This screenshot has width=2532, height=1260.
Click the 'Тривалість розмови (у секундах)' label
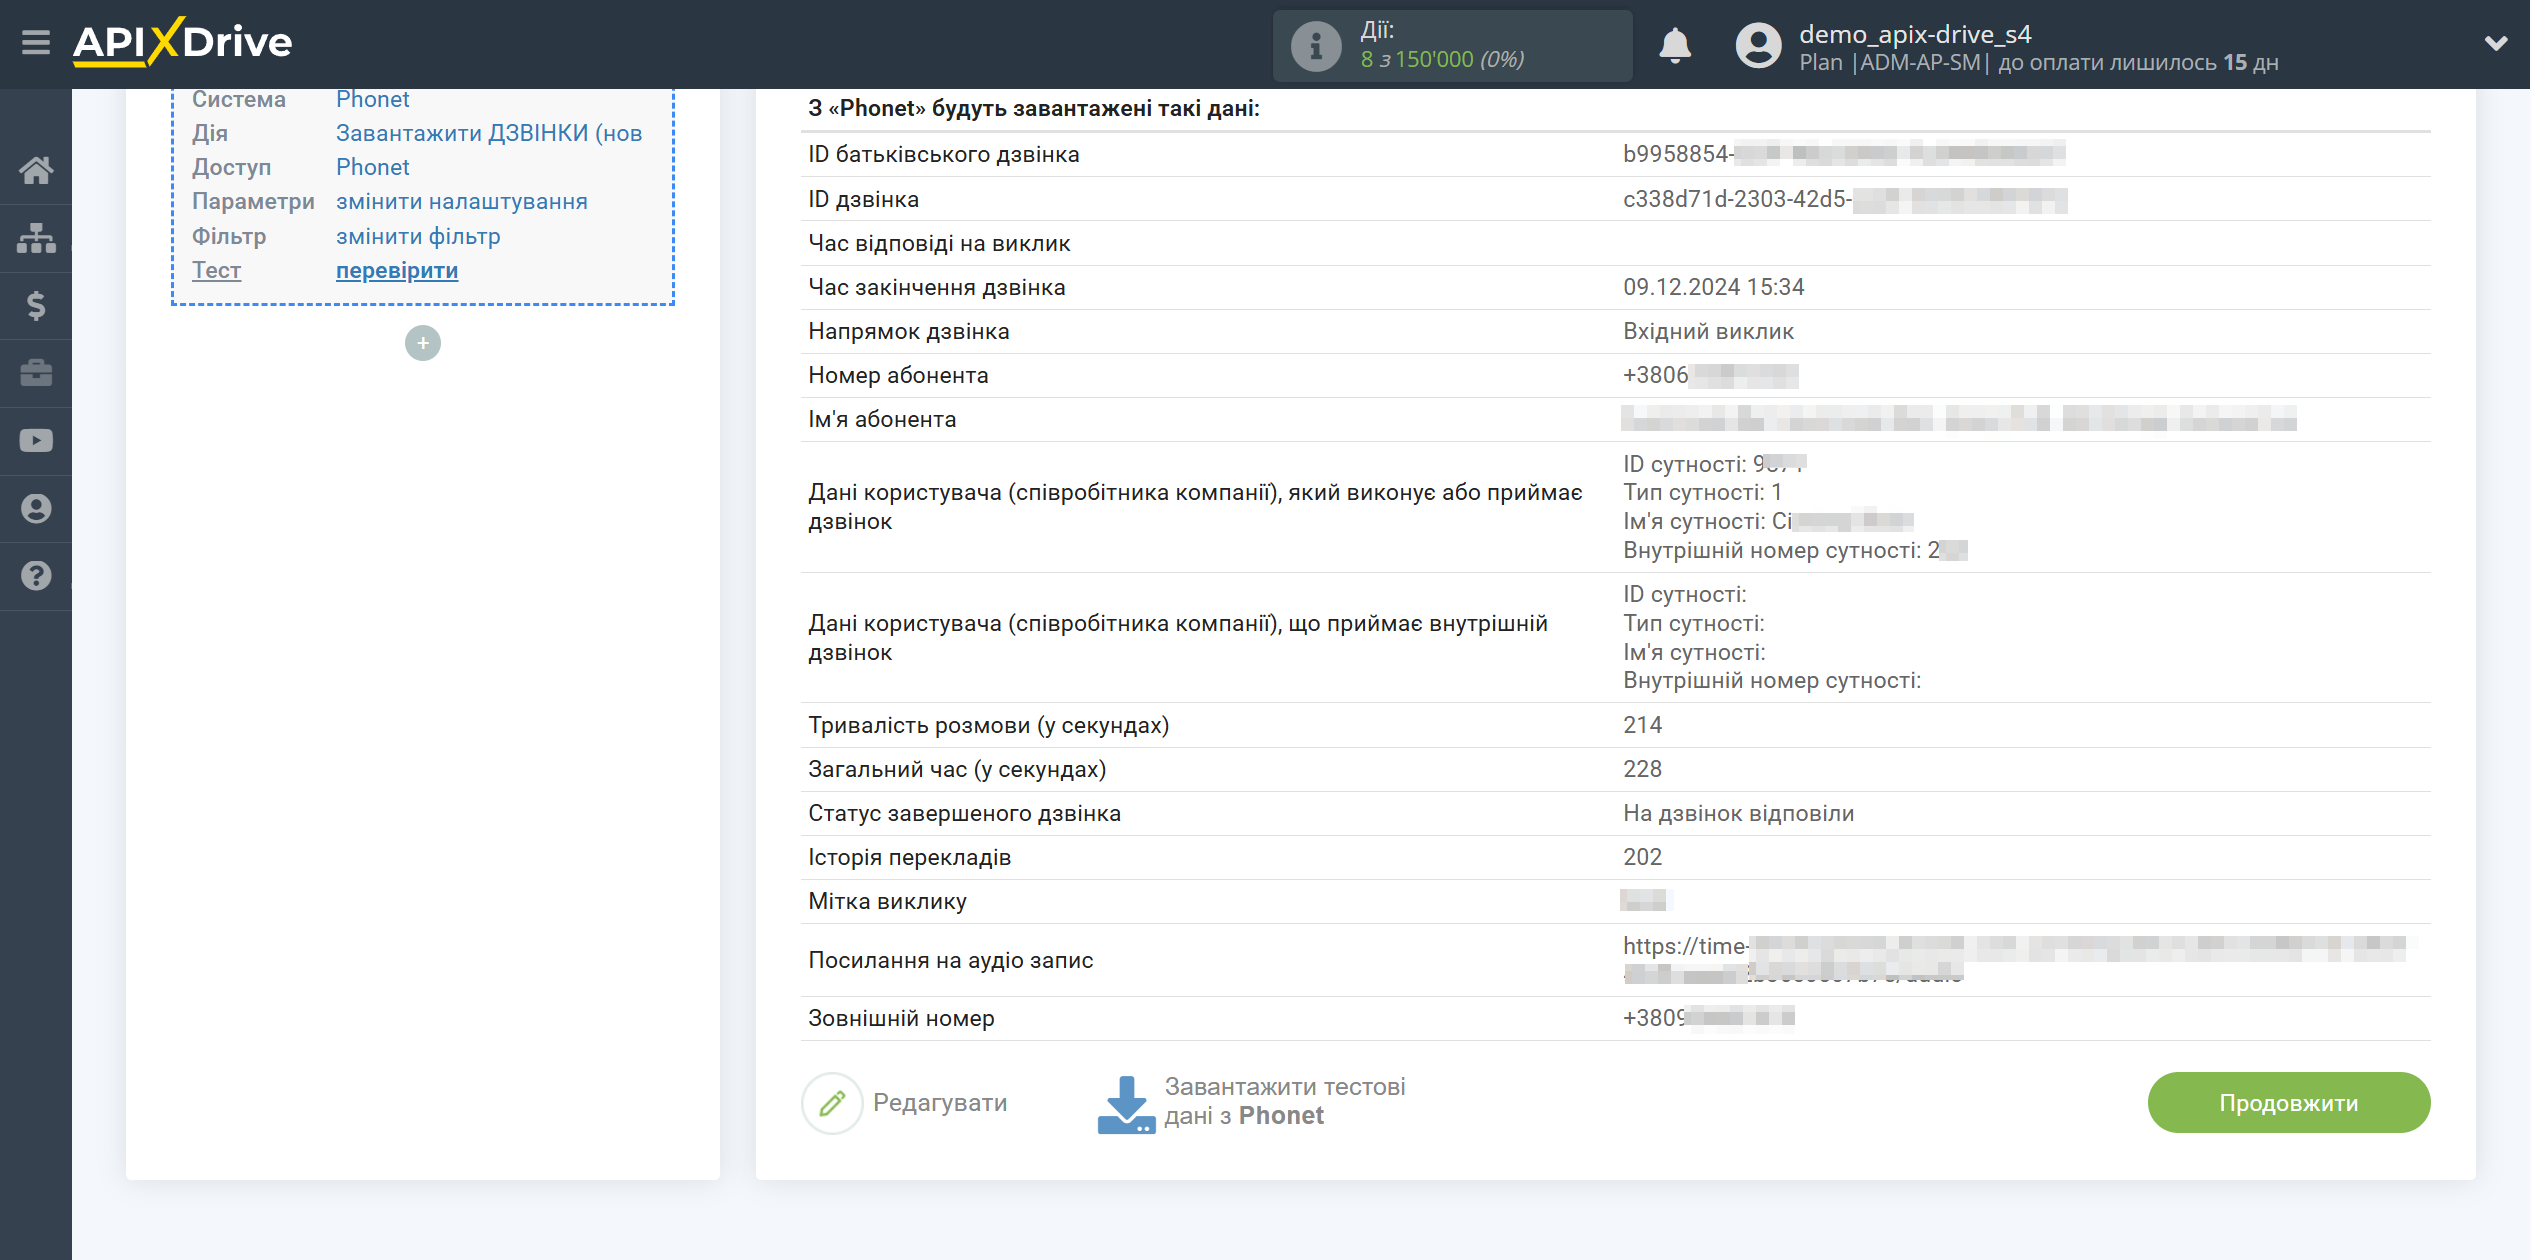tap(988, 725)
